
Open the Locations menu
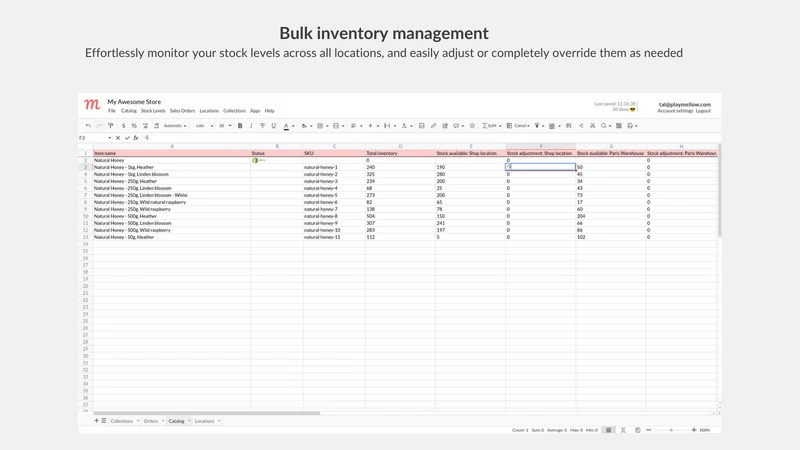209,111
